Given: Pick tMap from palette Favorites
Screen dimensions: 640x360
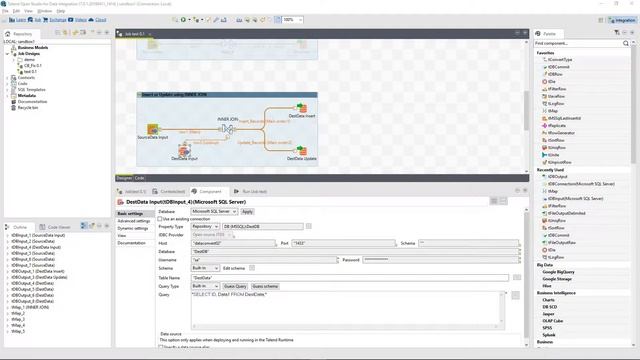Looking at the screenshot, I should click(x=553, y=111).
